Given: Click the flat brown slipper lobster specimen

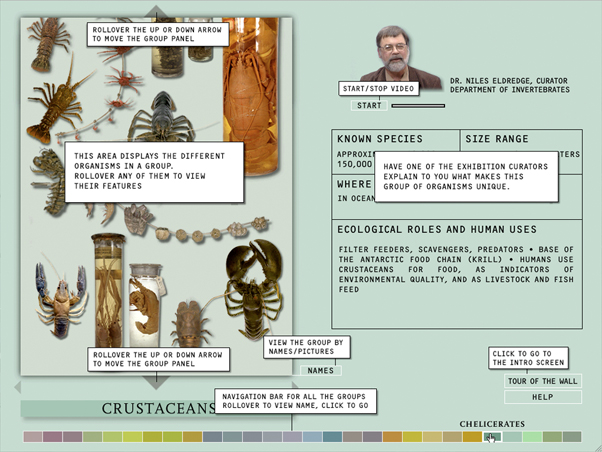Looking at the screenshot, I should point(189,325).
